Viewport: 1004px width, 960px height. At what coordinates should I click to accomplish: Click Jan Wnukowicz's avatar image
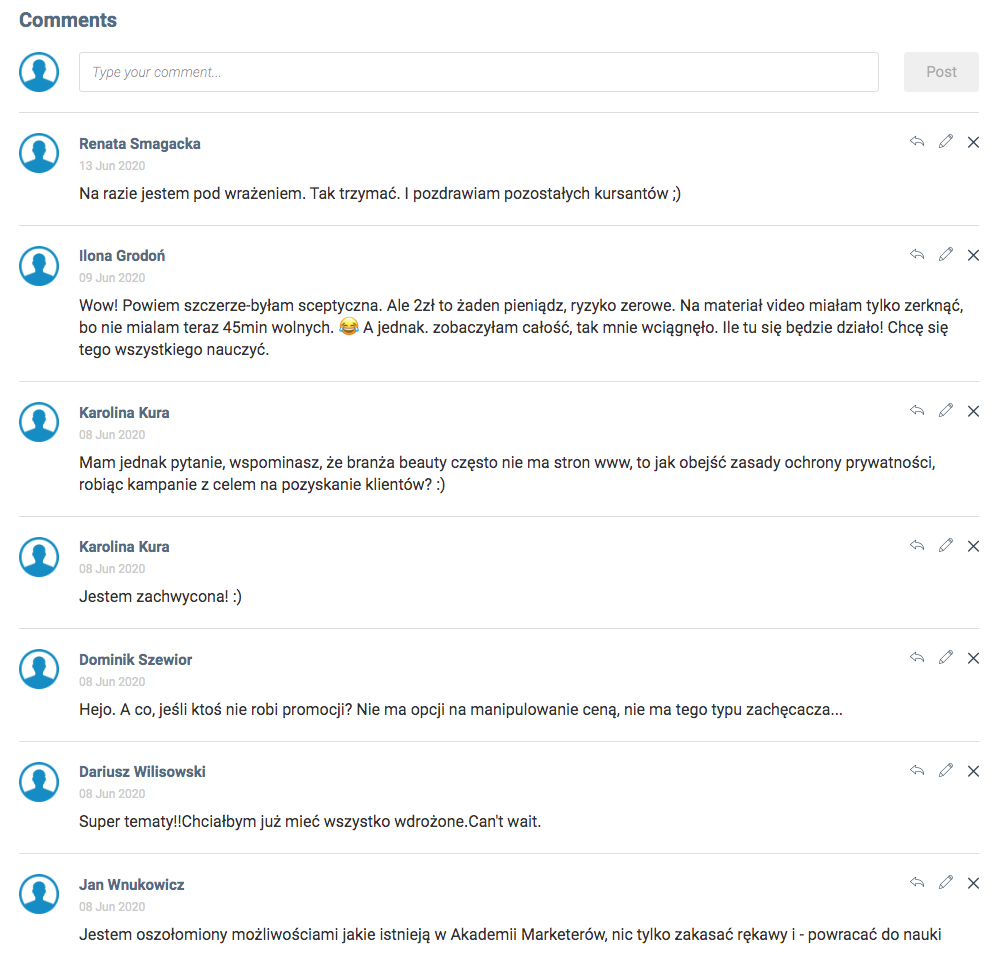(x=40, y=894)
